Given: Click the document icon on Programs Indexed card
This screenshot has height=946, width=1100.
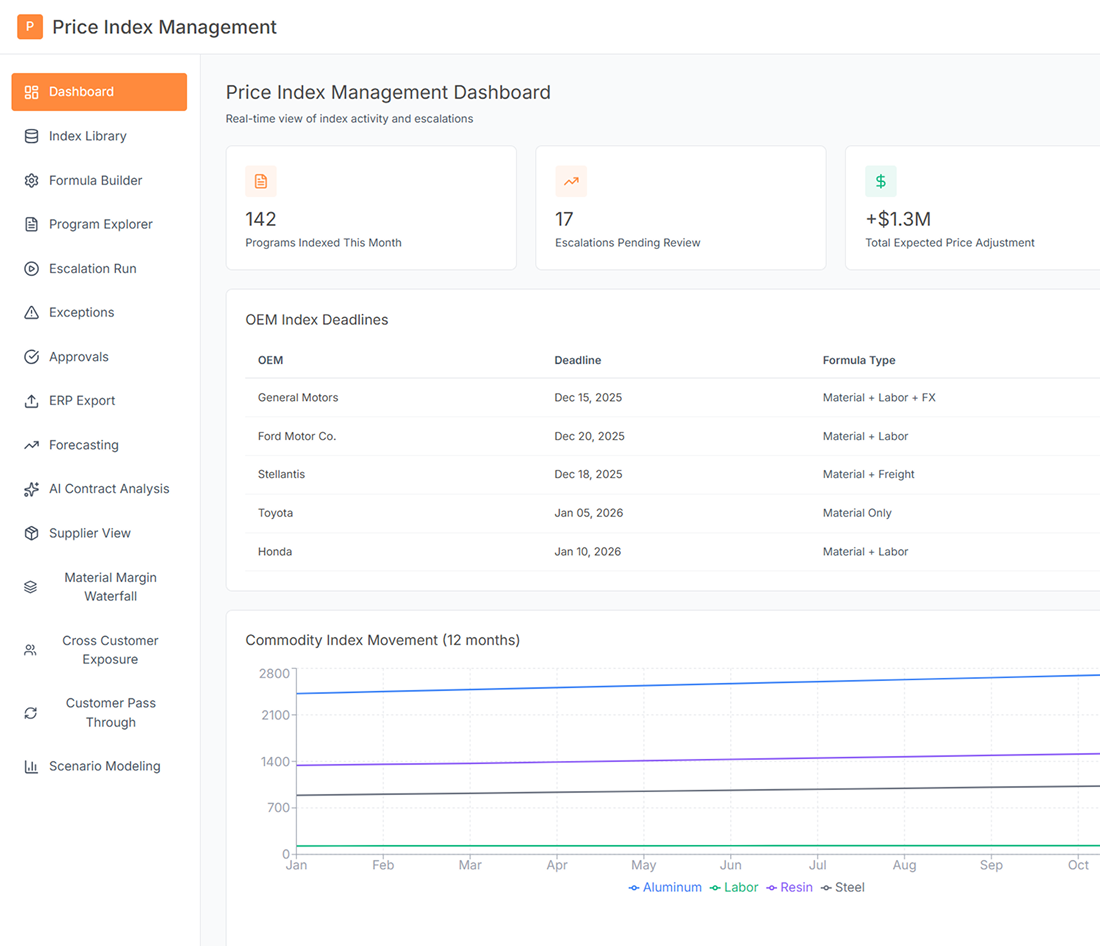Looking at the screenshot, I should (261, 181).
